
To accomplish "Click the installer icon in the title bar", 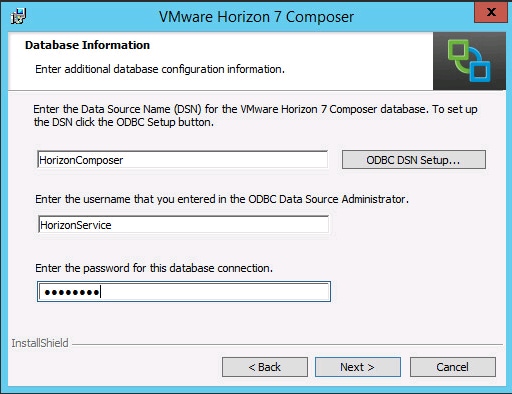I will pyautogui.click(x=18, y=16).
